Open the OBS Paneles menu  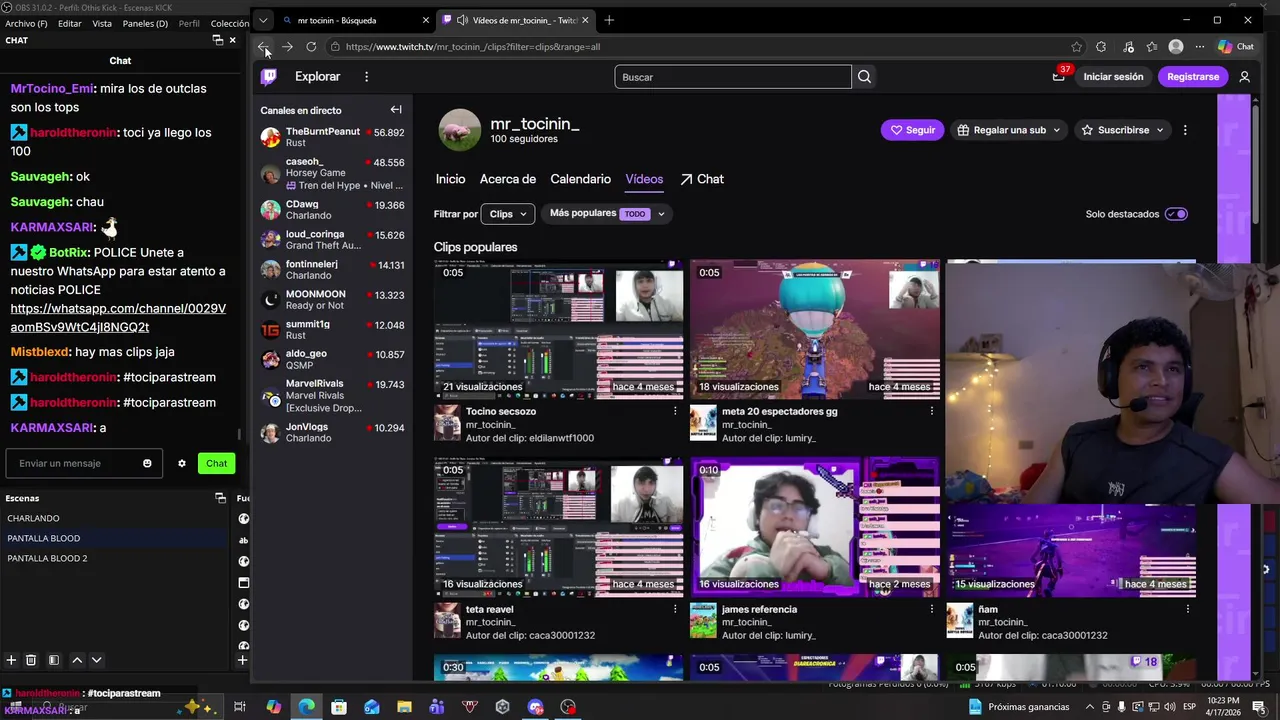pos(145,23)
